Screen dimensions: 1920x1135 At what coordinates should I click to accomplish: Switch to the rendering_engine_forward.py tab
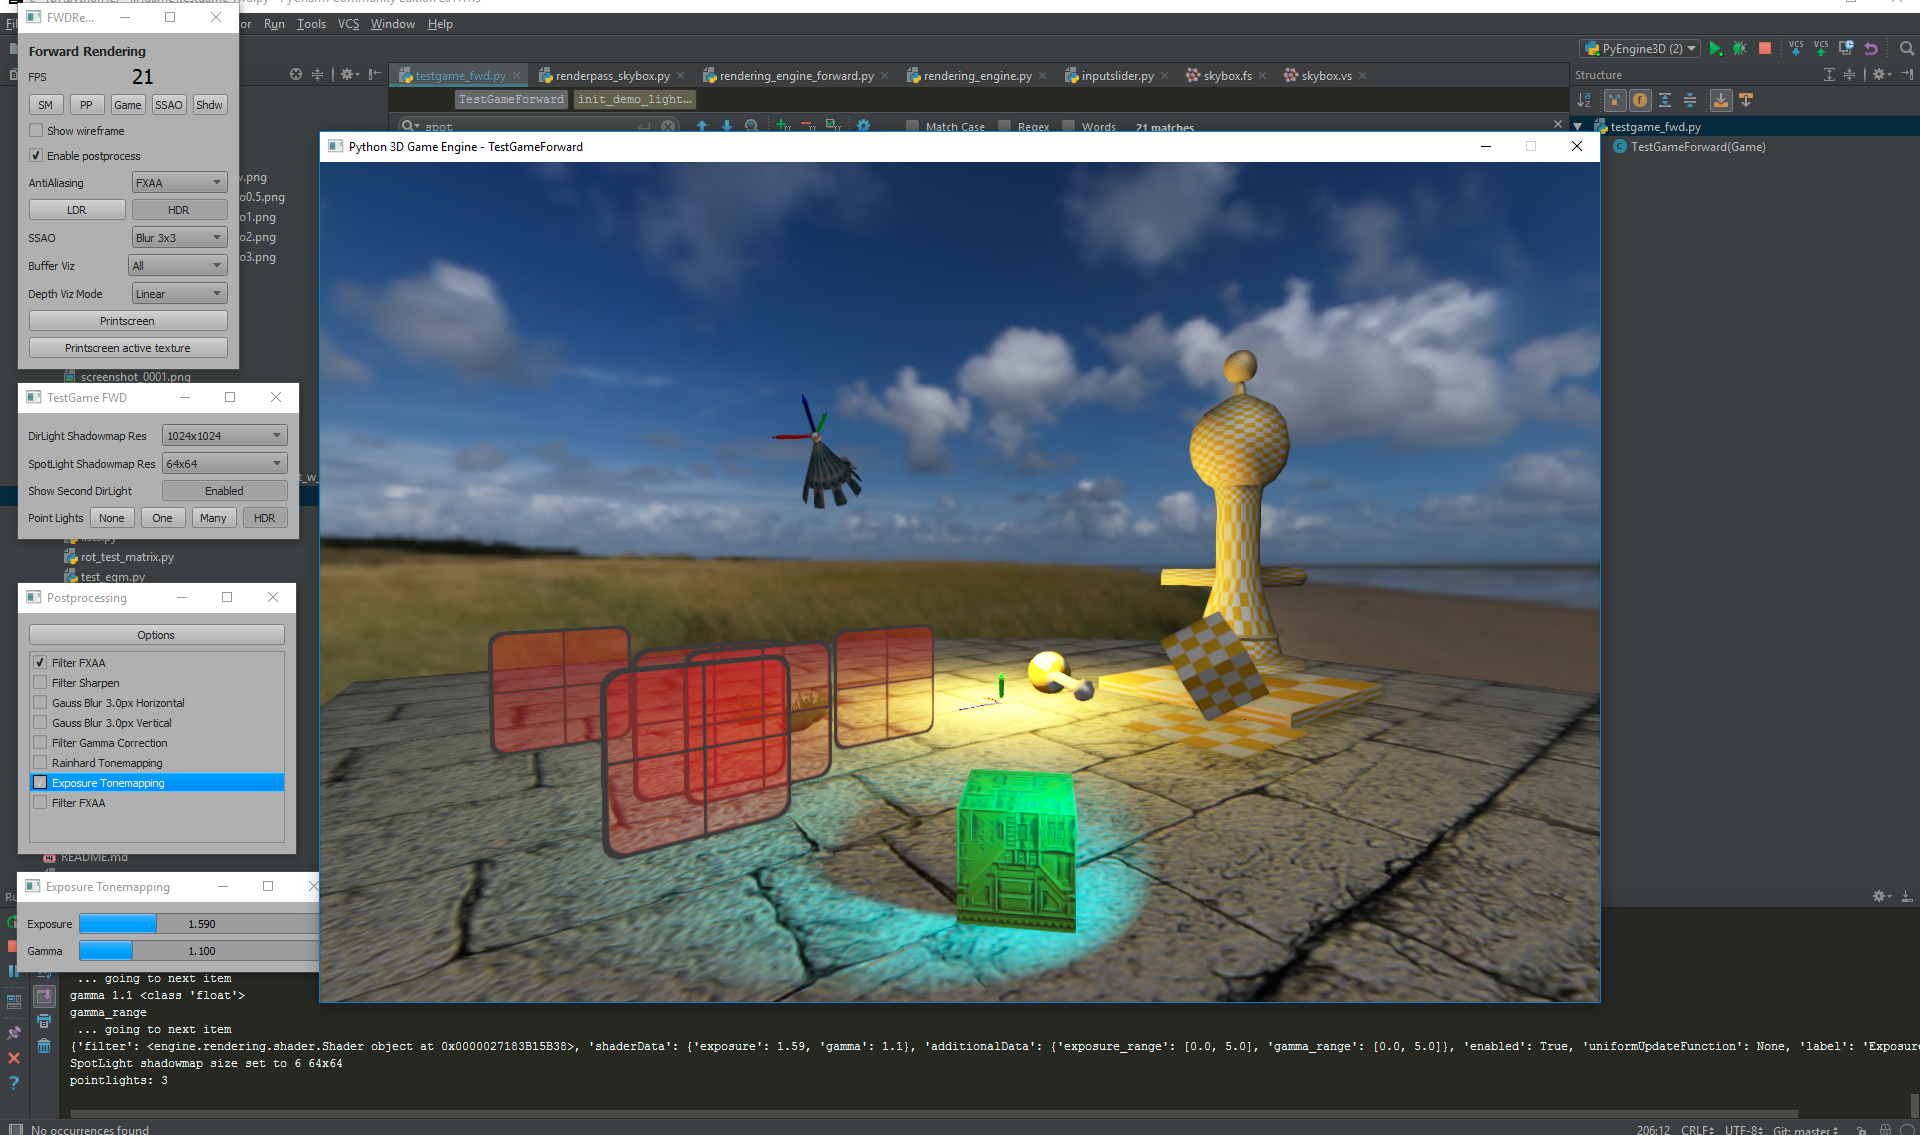click(796, 75)
